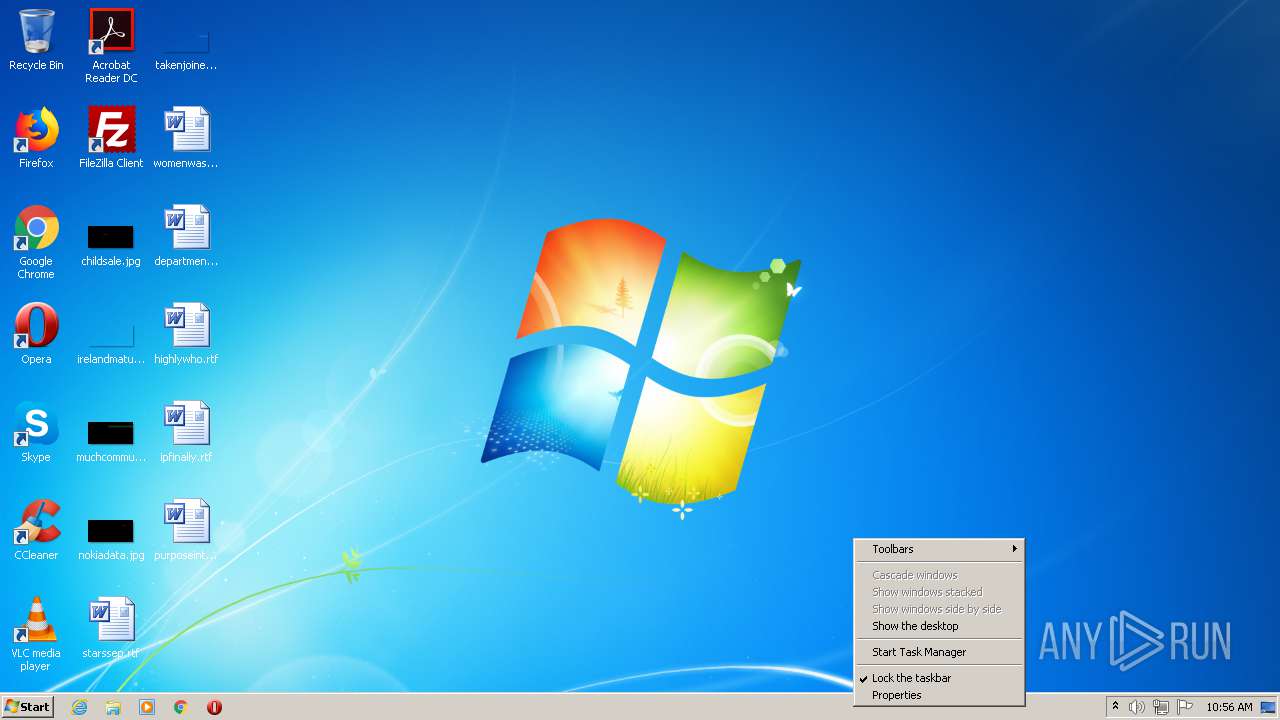Select the purposeint... Word document
The image size is (1280, 720).
pyautogui.click(x=186, y=530)
